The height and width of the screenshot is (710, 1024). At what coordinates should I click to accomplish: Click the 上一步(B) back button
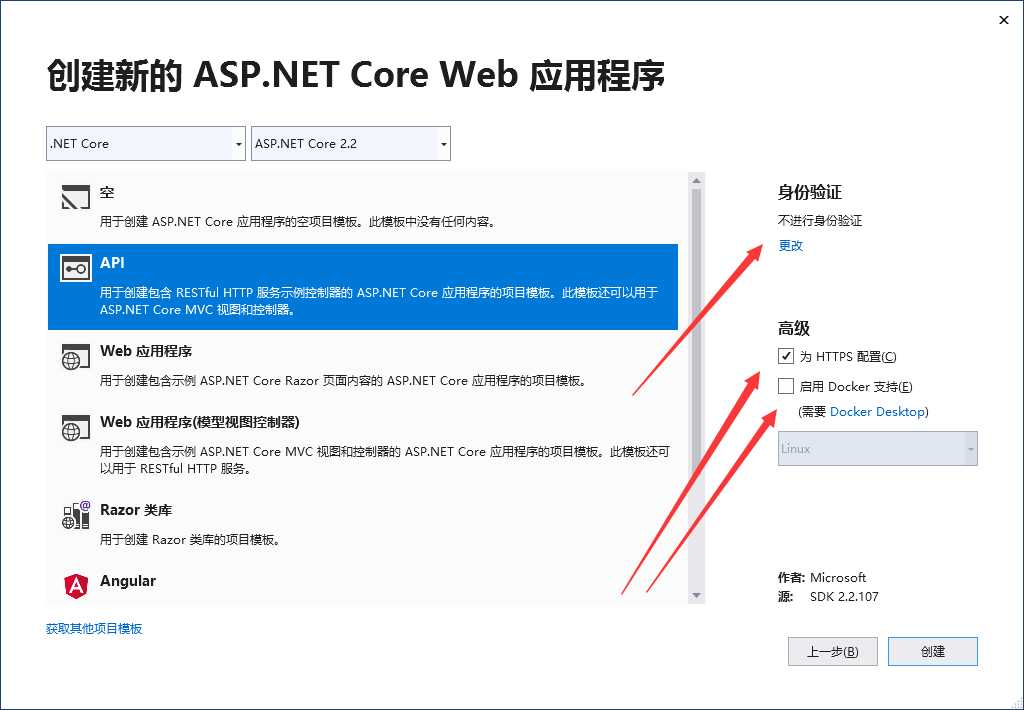coord(833,651)
